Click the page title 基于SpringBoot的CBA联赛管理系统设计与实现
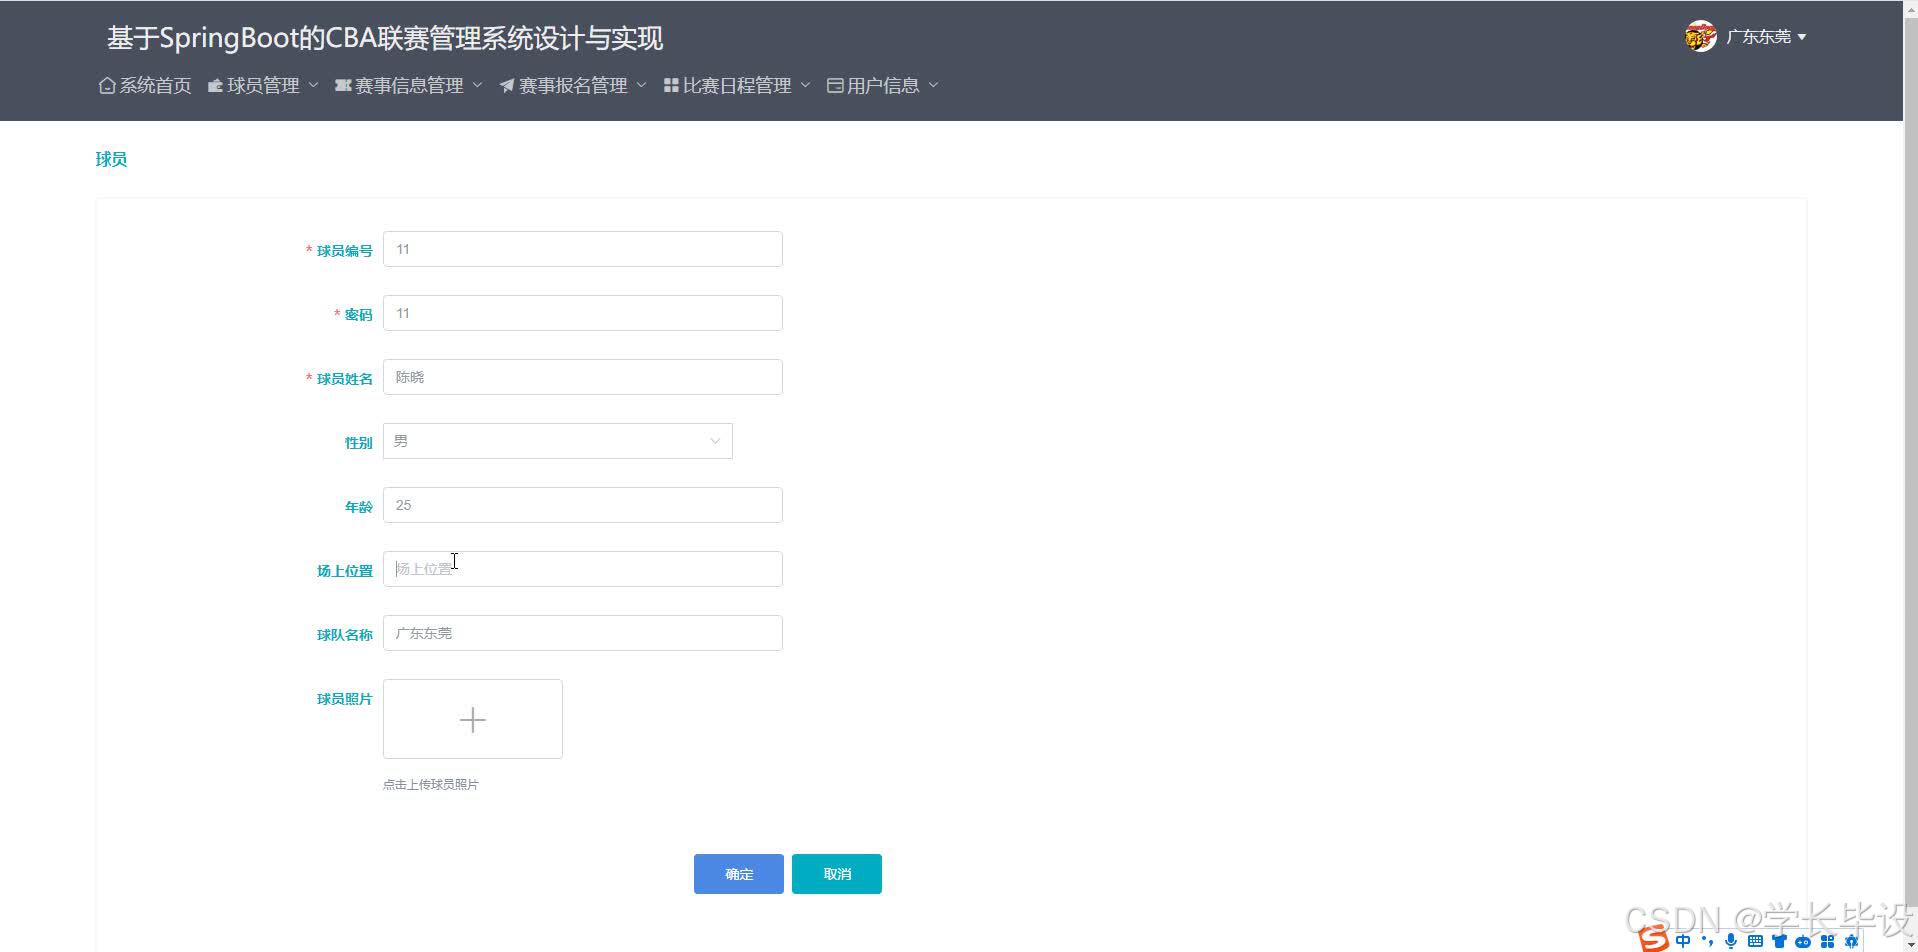1918x952 pixels. 385,38
